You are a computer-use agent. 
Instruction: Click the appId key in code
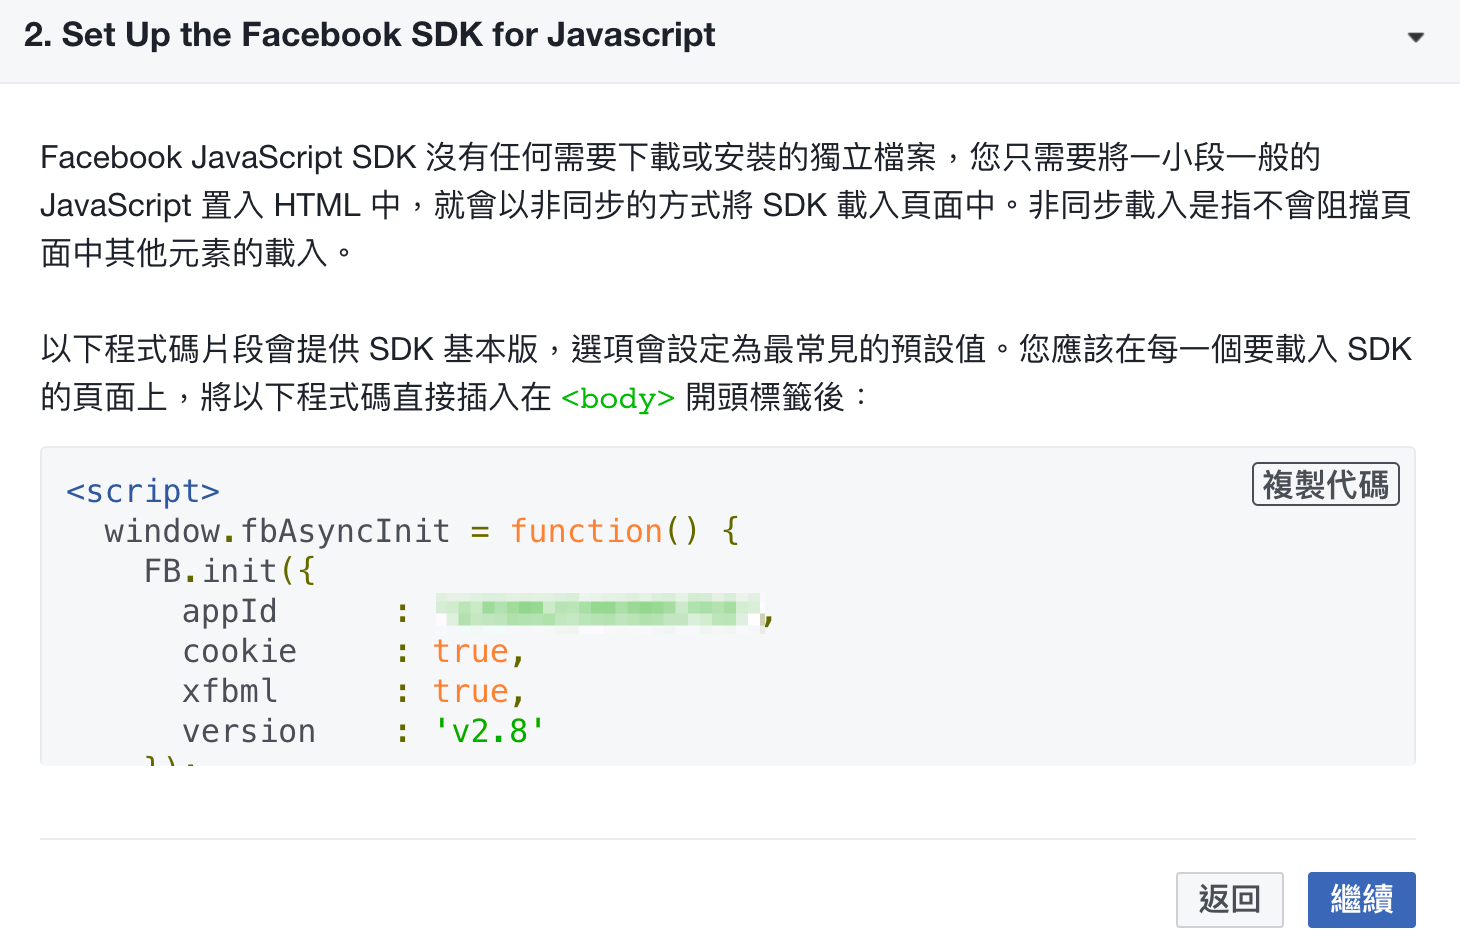(229, 612)
